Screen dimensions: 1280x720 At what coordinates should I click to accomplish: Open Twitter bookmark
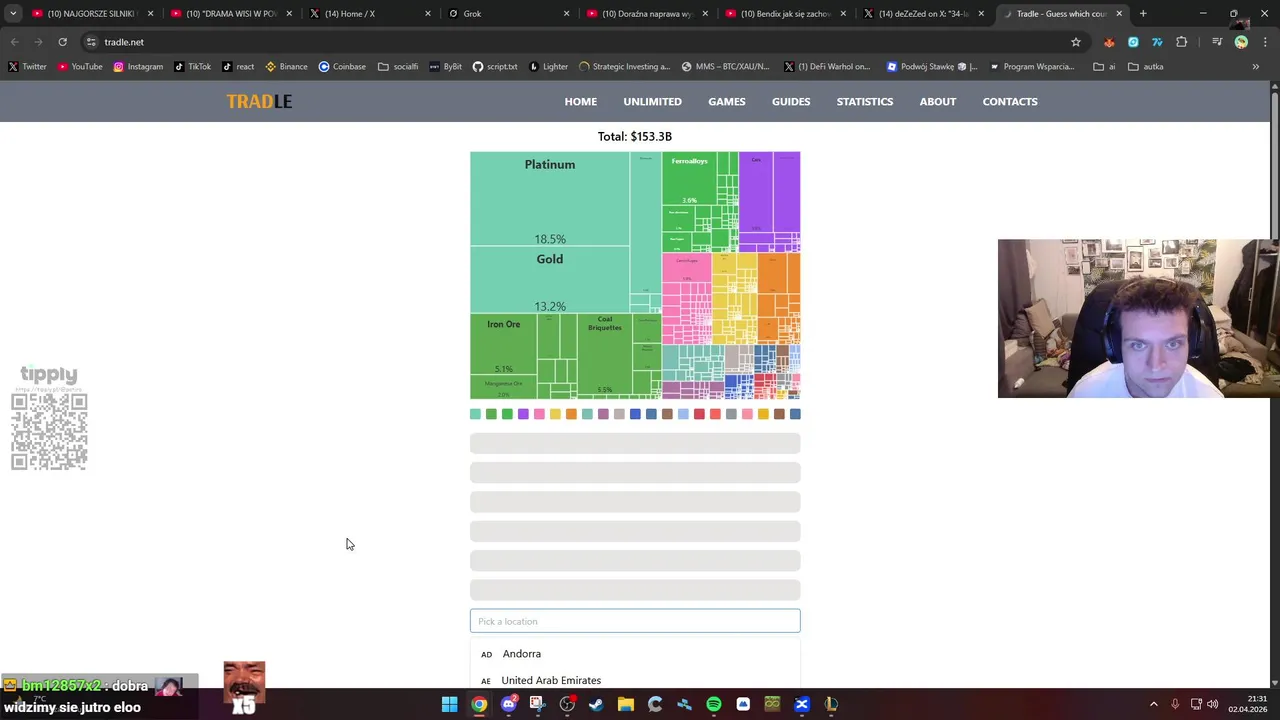coord(27,67)
